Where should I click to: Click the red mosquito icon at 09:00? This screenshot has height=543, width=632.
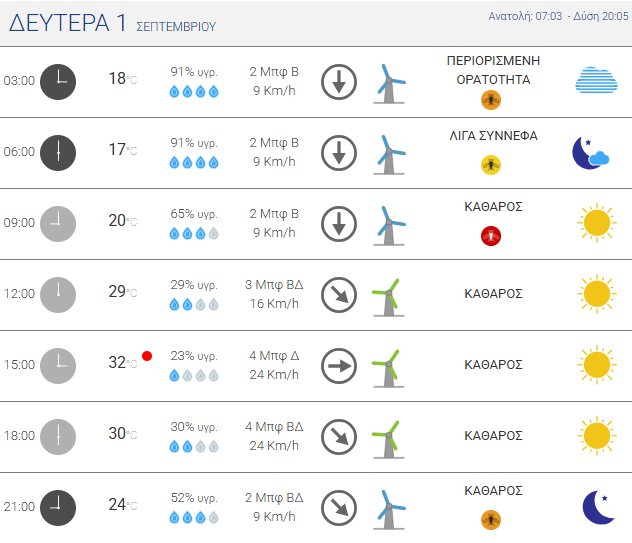point(490,236)
